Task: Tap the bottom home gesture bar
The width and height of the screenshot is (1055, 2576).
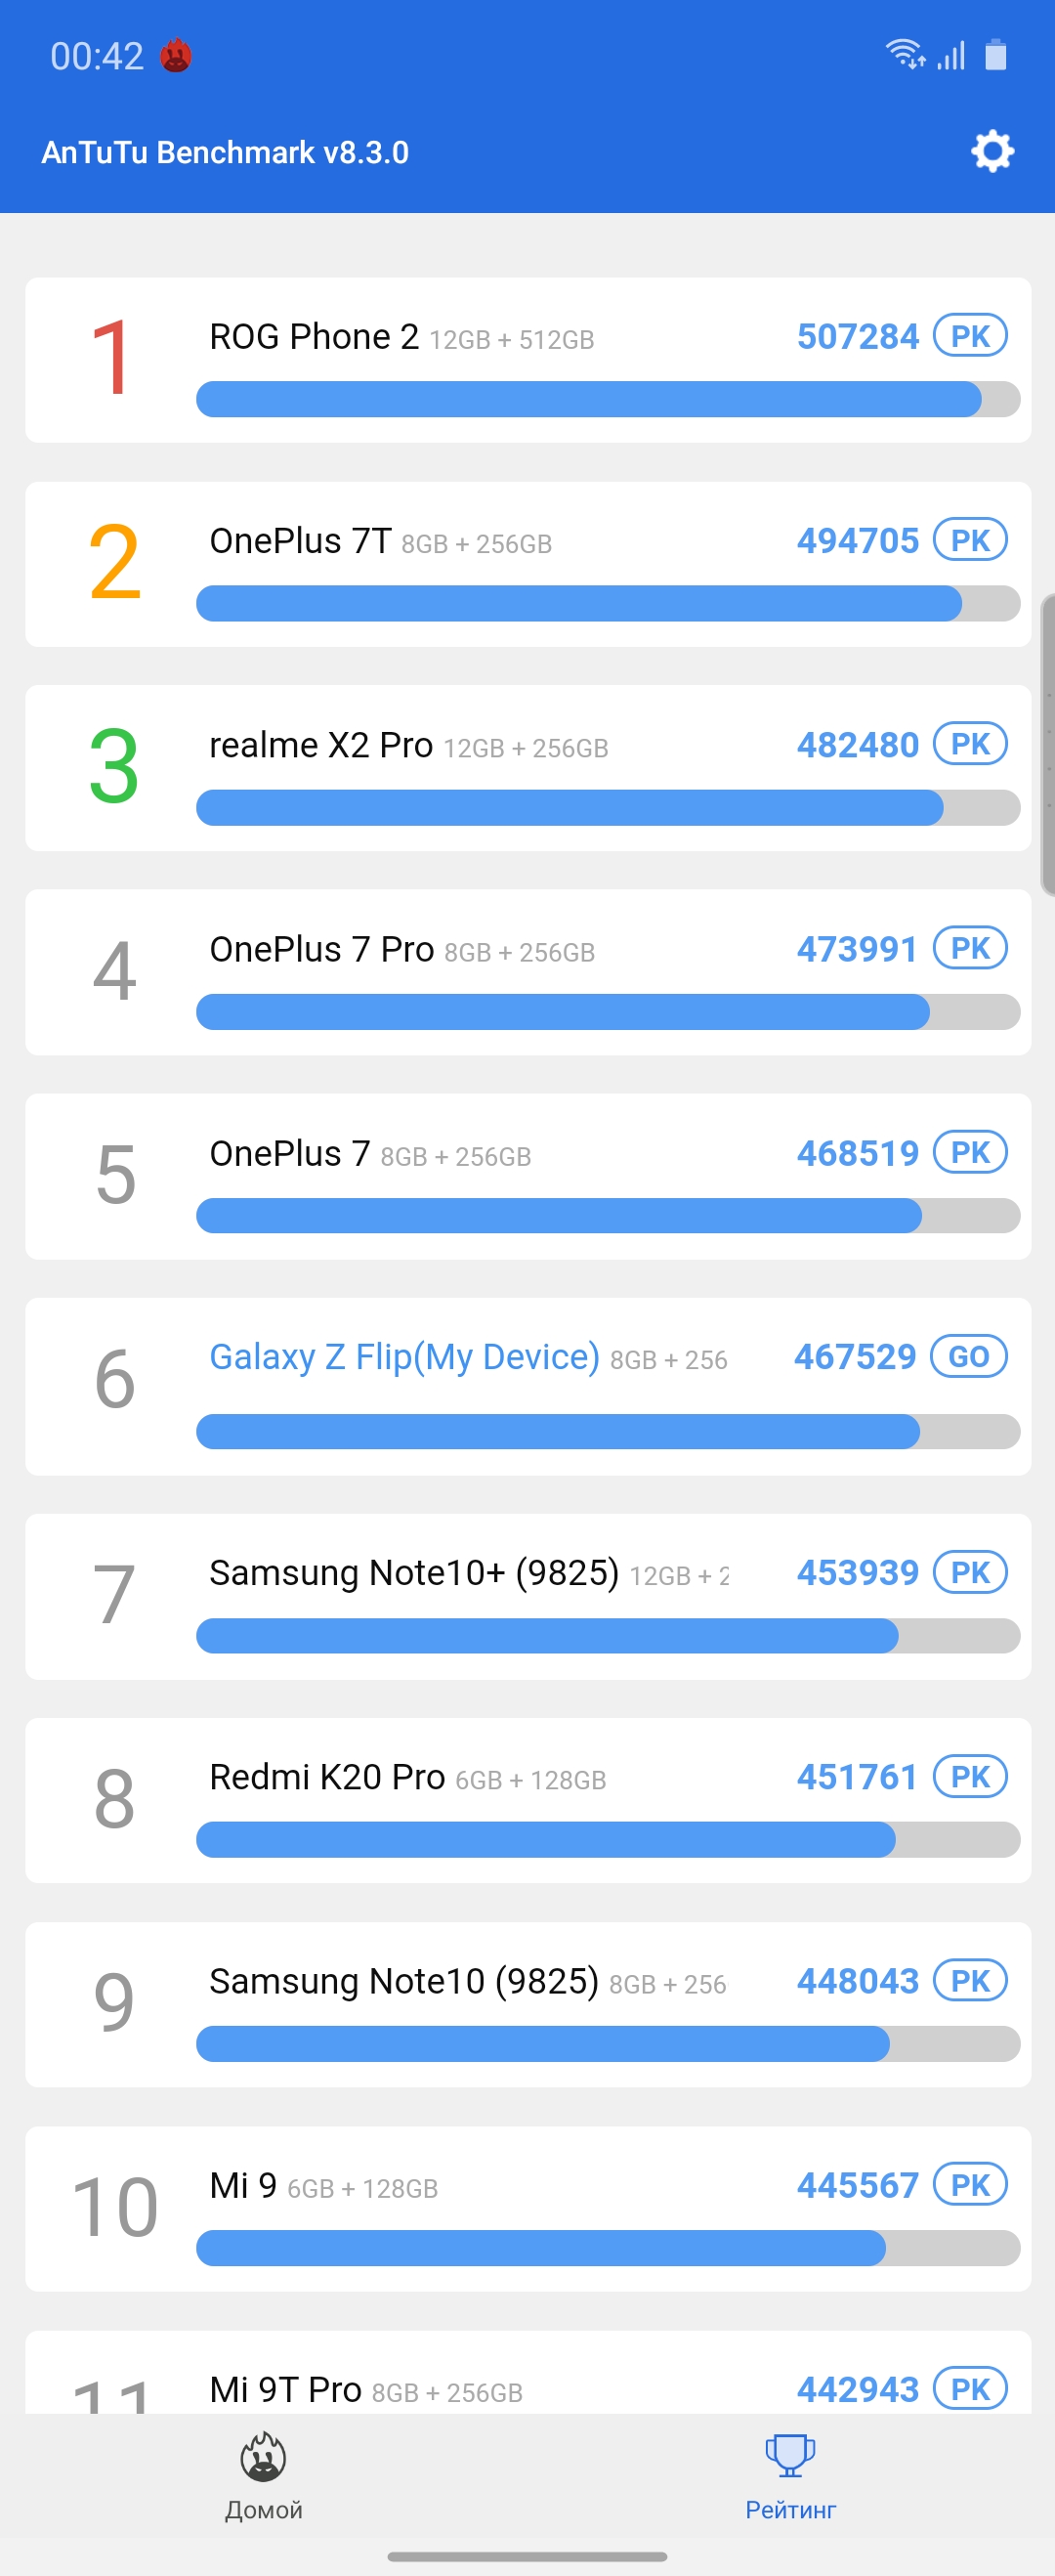Action: click(527, 2556)
